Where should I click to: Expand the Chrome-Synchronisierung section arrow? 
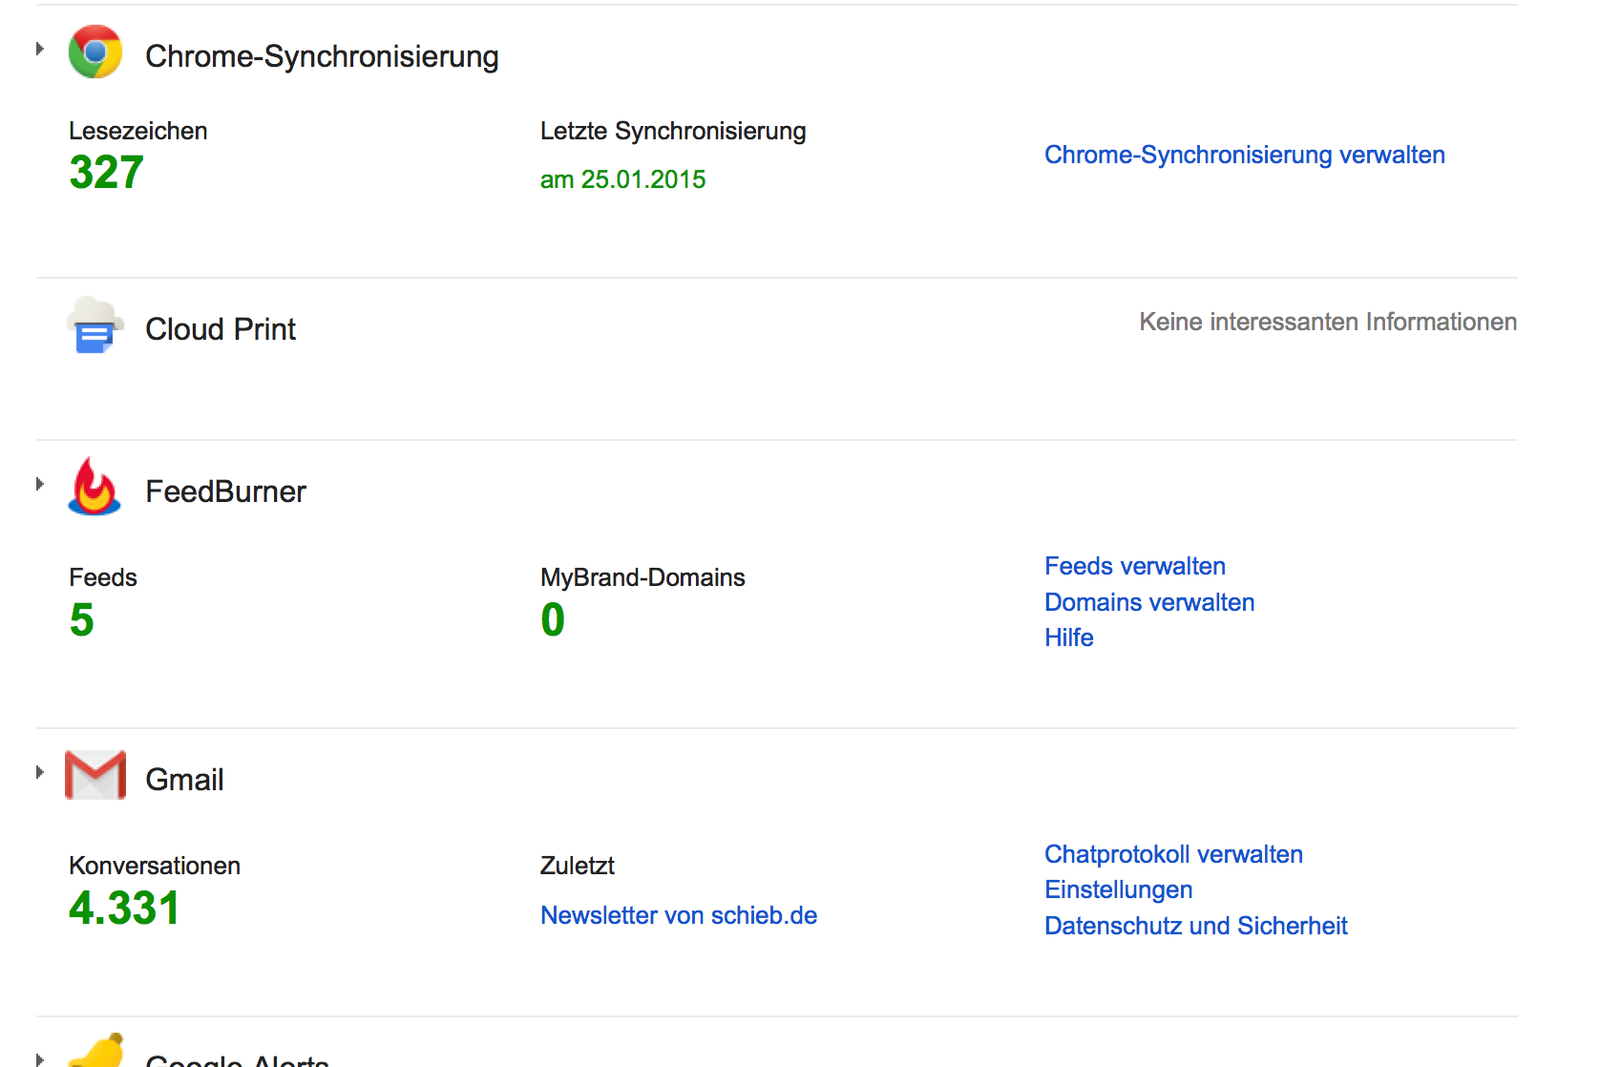(x=40, y=48)
